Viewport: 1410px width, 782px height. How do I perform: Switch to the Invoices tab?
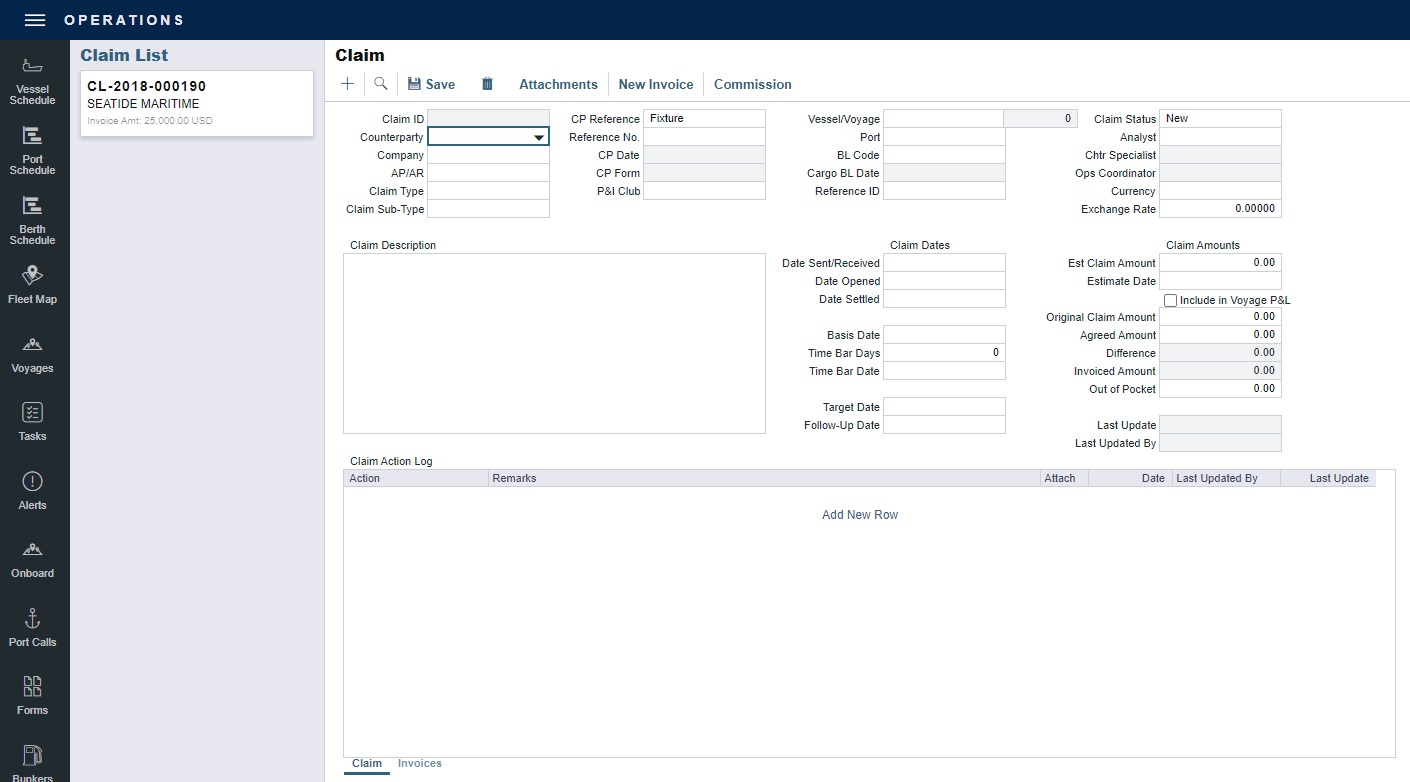point(419,764)
